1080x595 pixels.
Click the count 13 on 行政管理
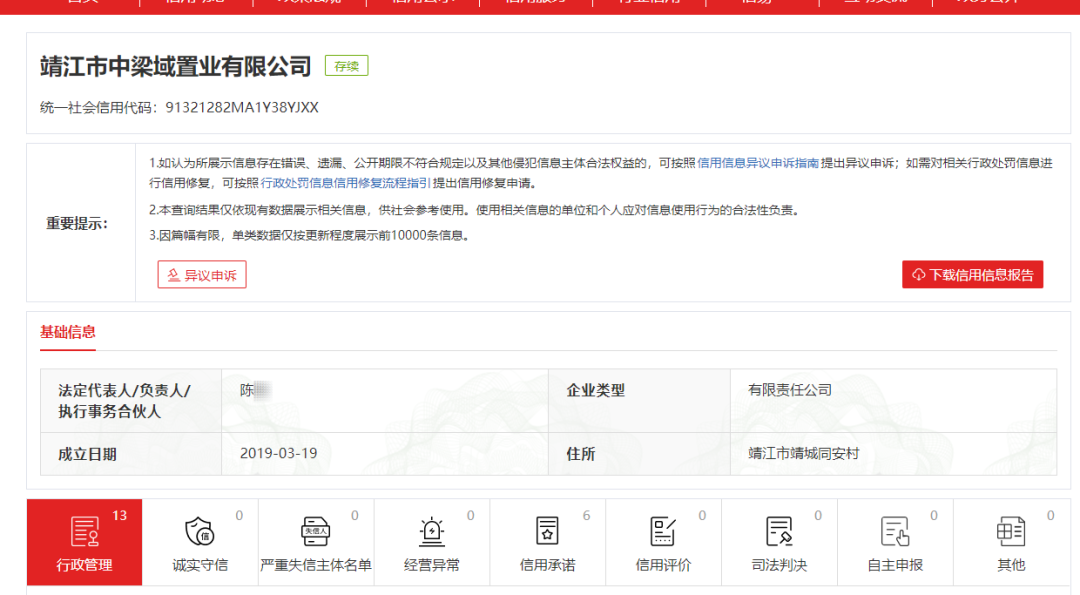click(120, 516)
